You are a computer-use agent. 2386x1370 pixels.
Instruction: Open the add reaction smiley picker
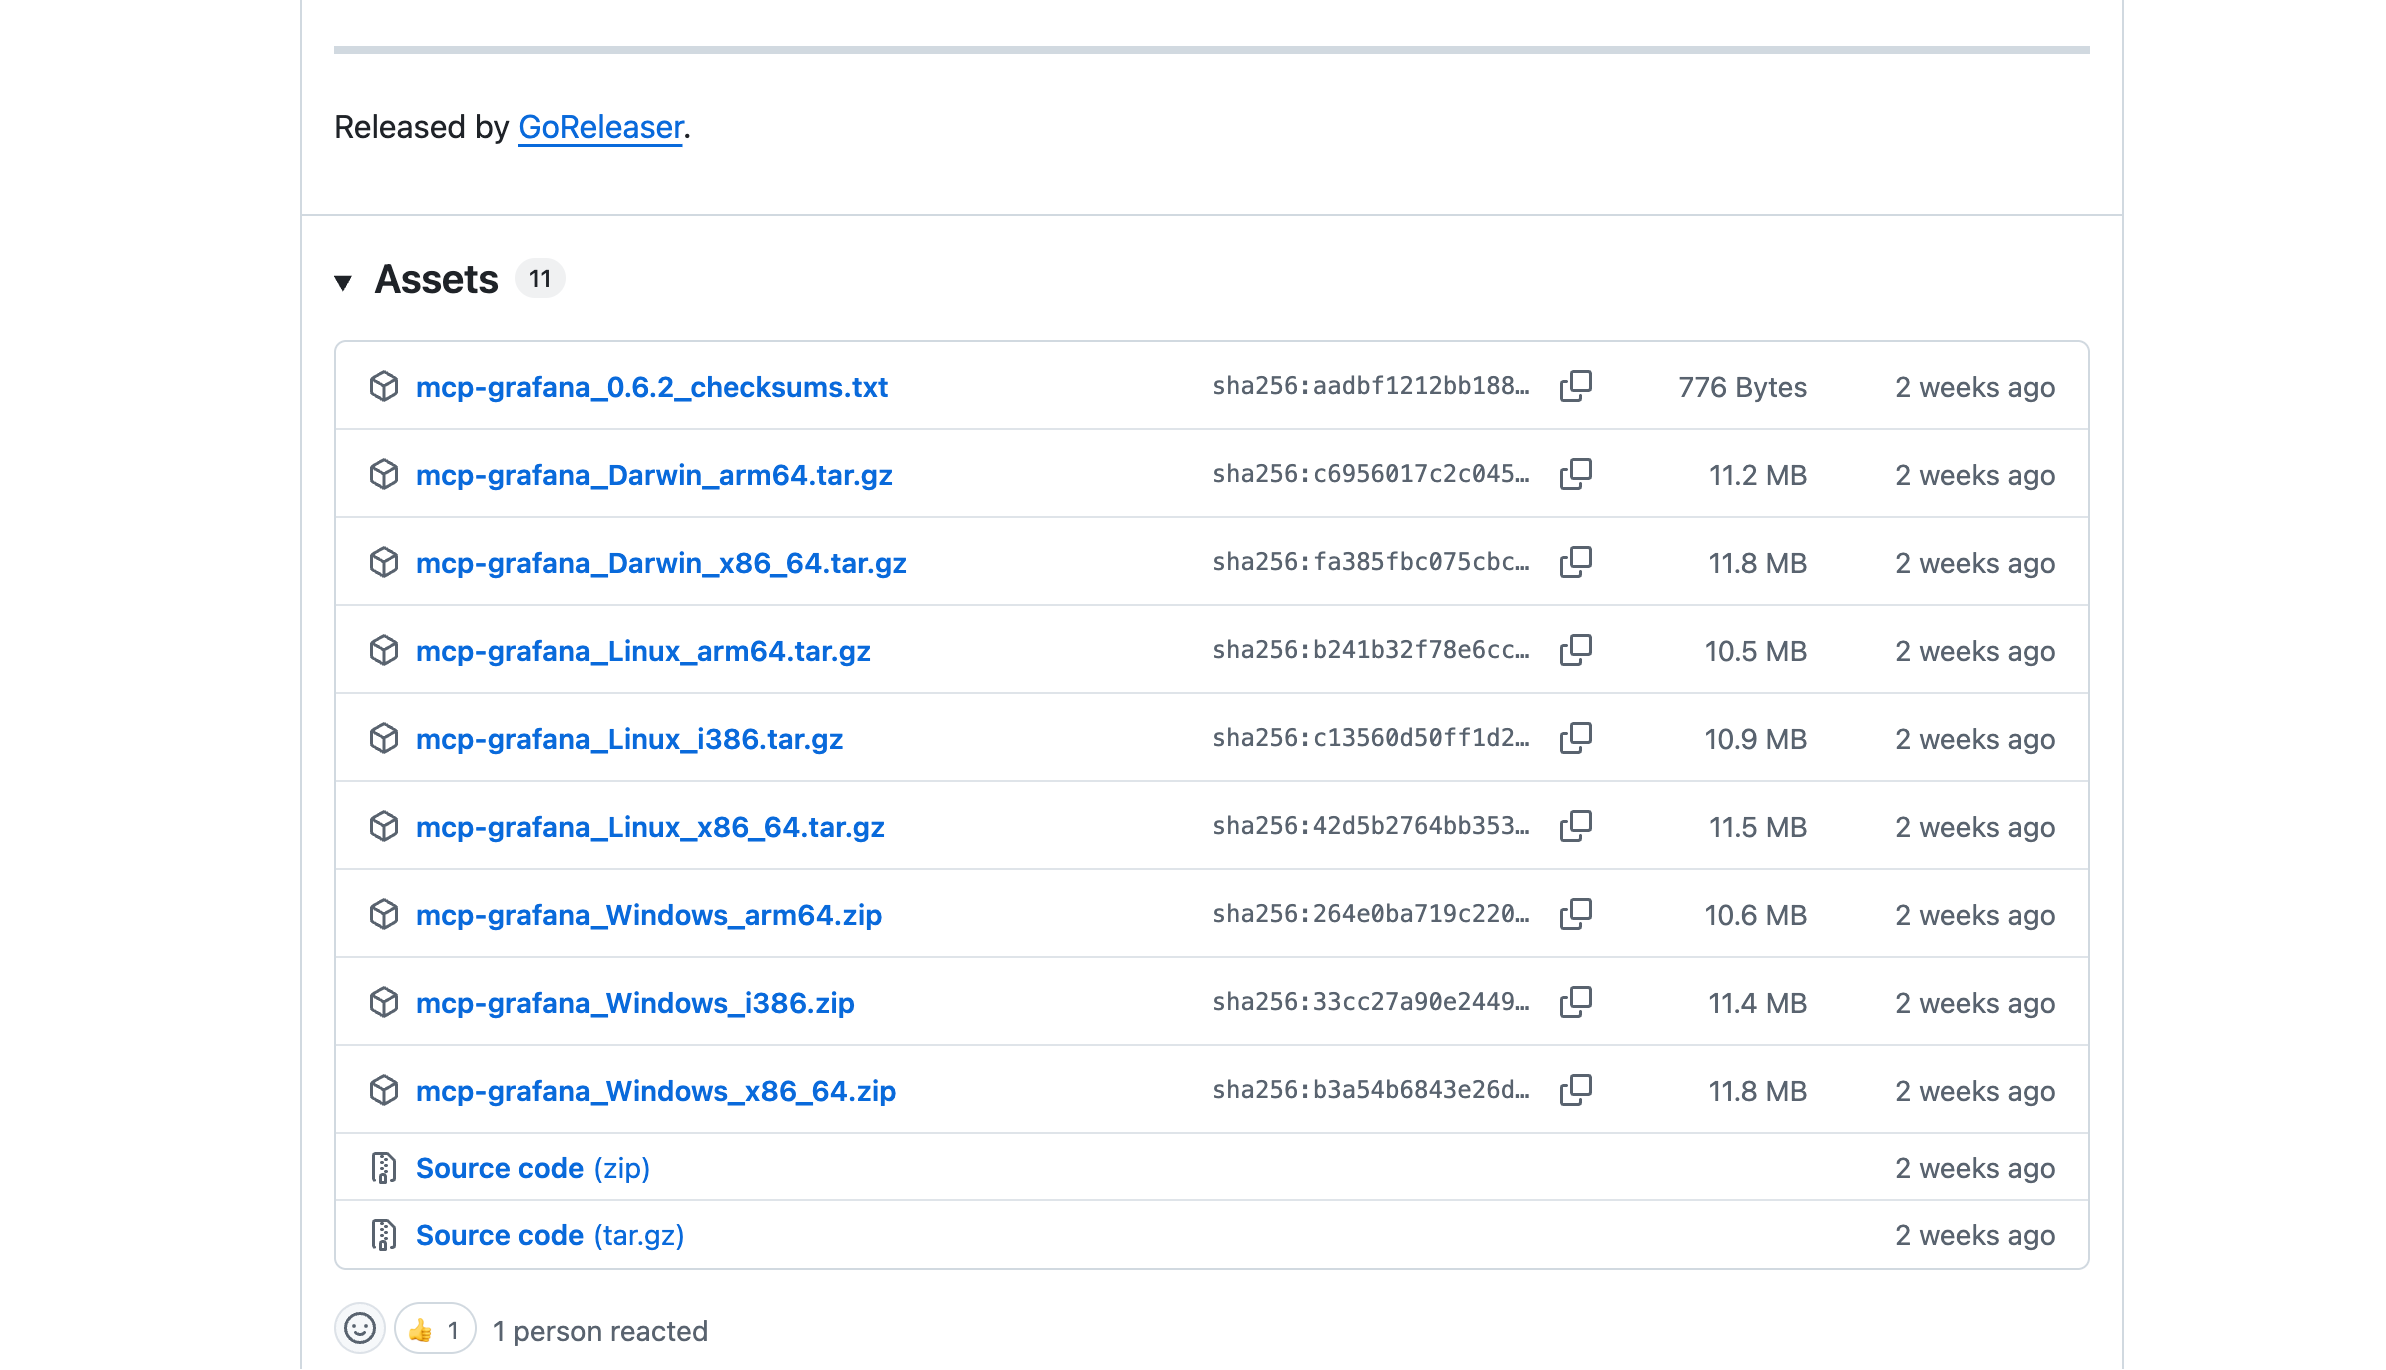[360, 1329]
